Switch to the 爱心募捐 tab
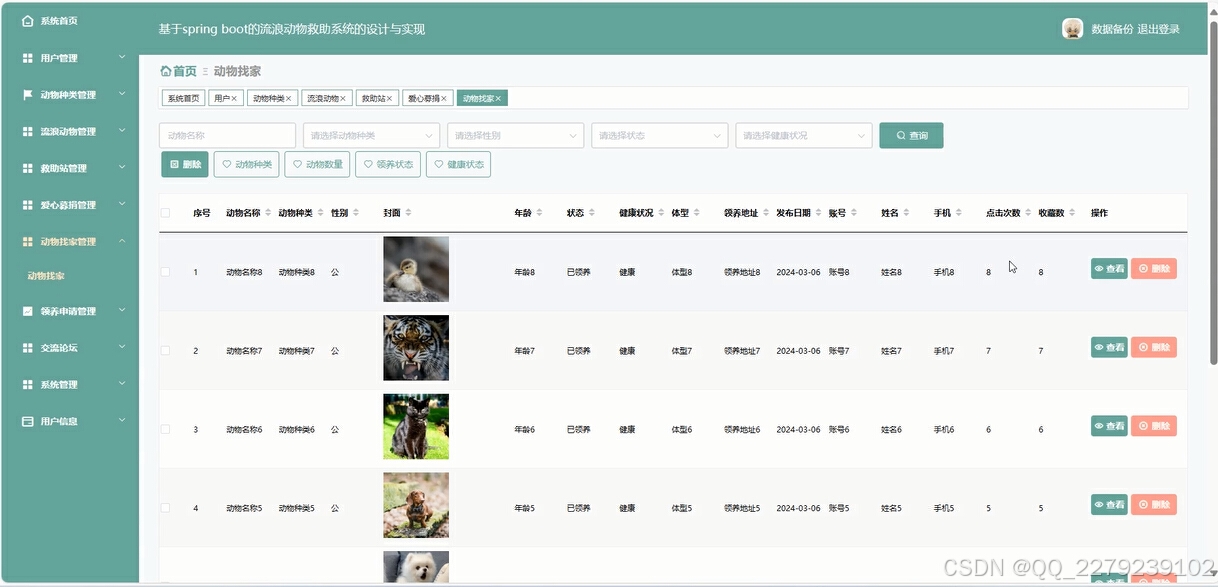This screenshot has width=1218, height=587. (428, 98)
